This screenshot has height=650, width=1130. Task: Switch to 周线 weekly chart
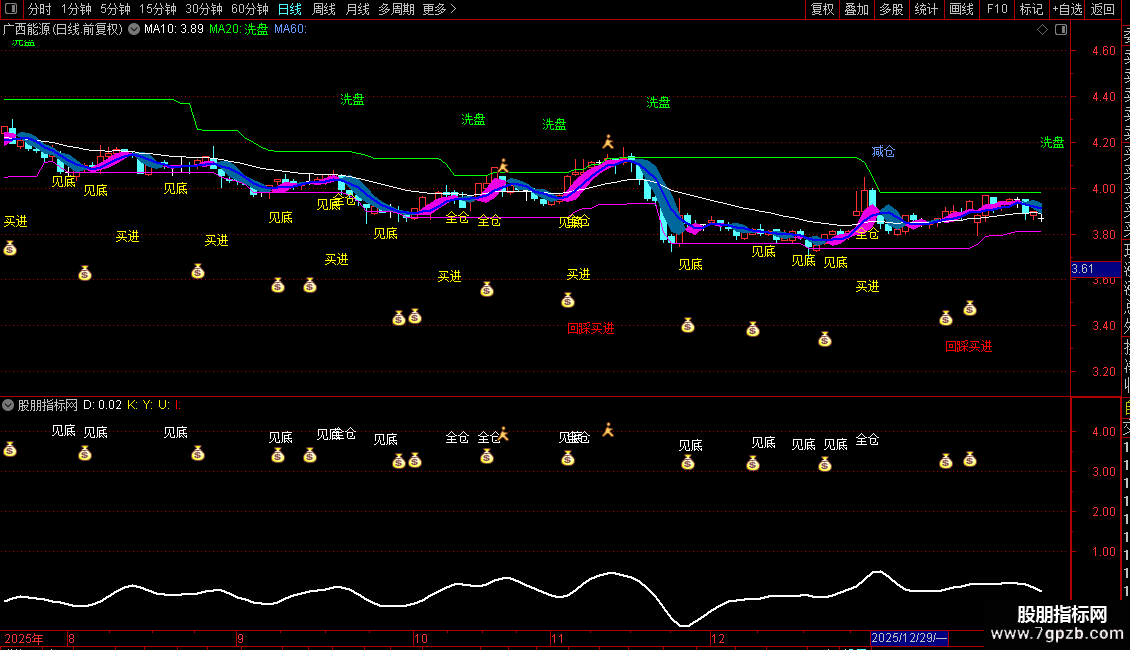pos(324,9)
